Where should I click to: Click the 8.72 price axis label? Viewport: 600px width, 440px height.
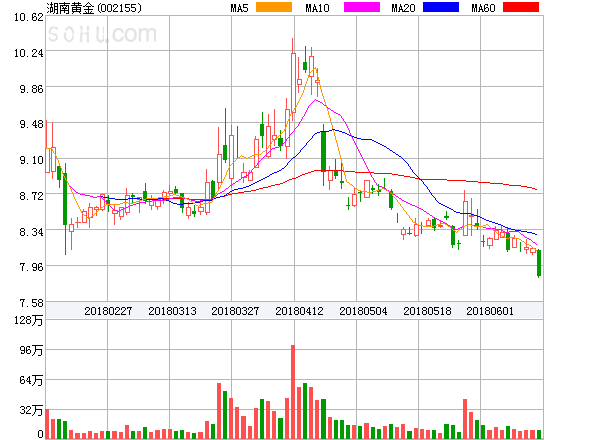tap(31, 196)
